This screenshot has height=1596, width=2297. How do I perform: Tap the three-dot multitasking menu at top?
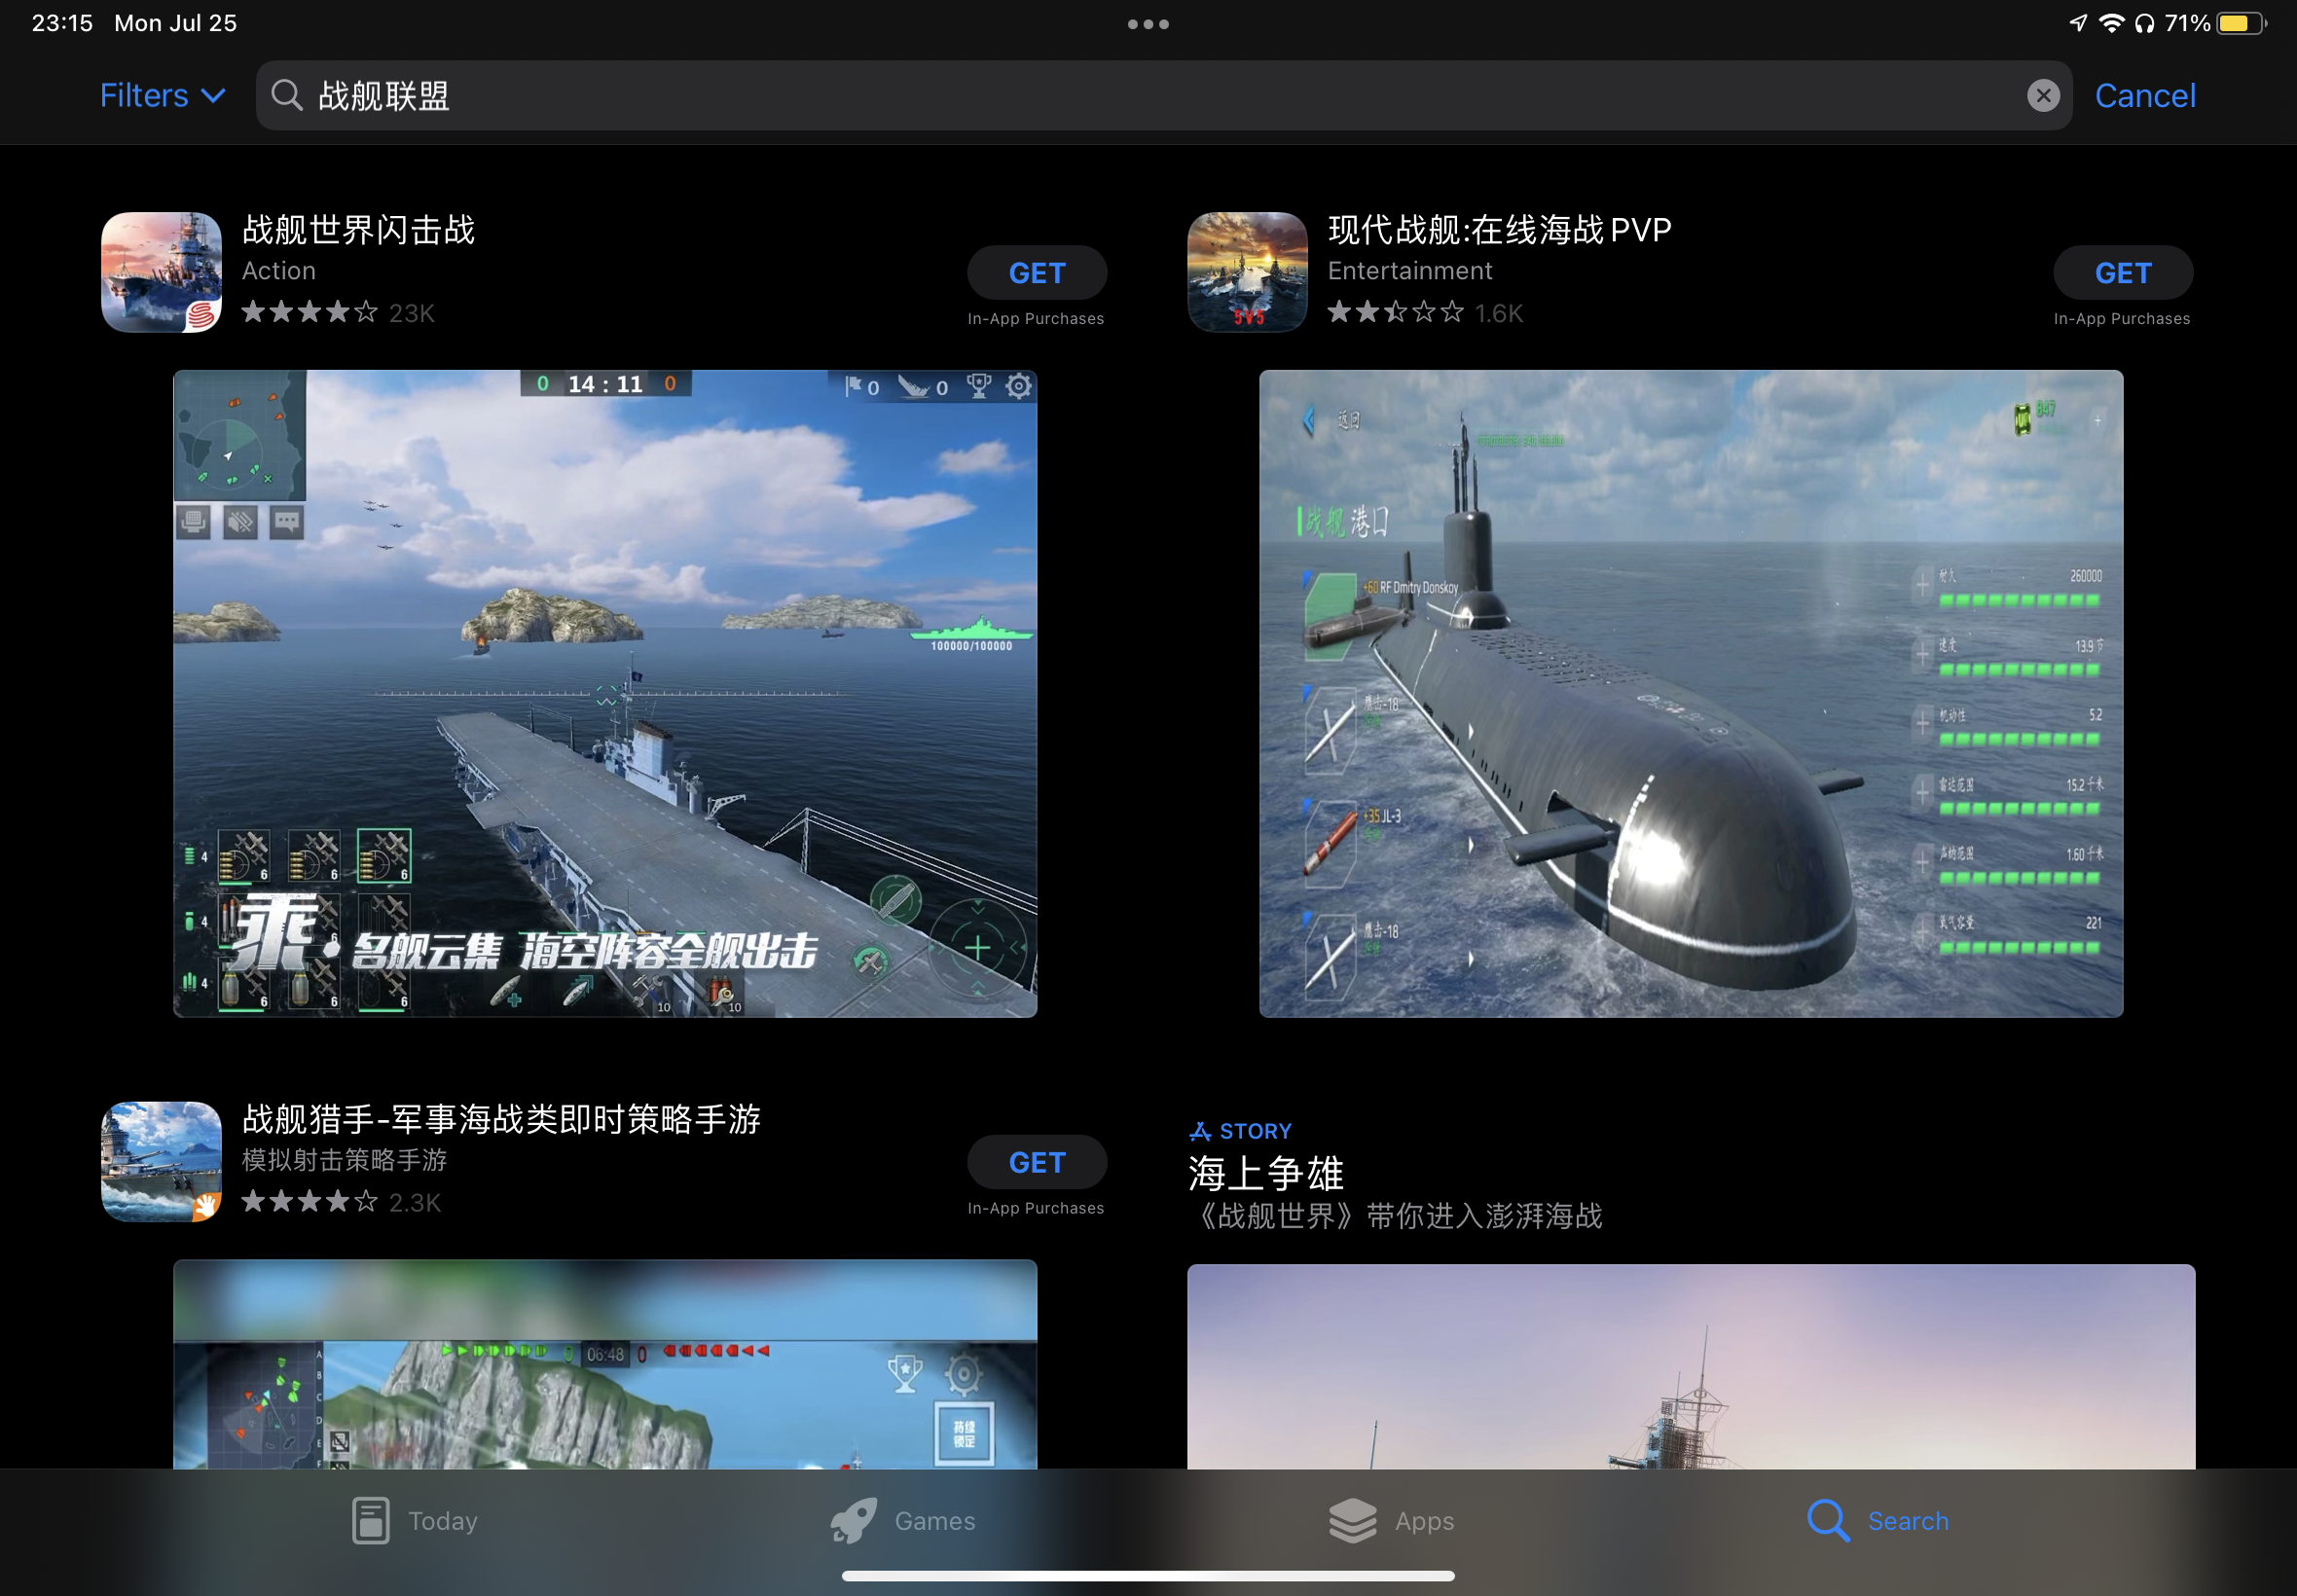(1148, 24)
